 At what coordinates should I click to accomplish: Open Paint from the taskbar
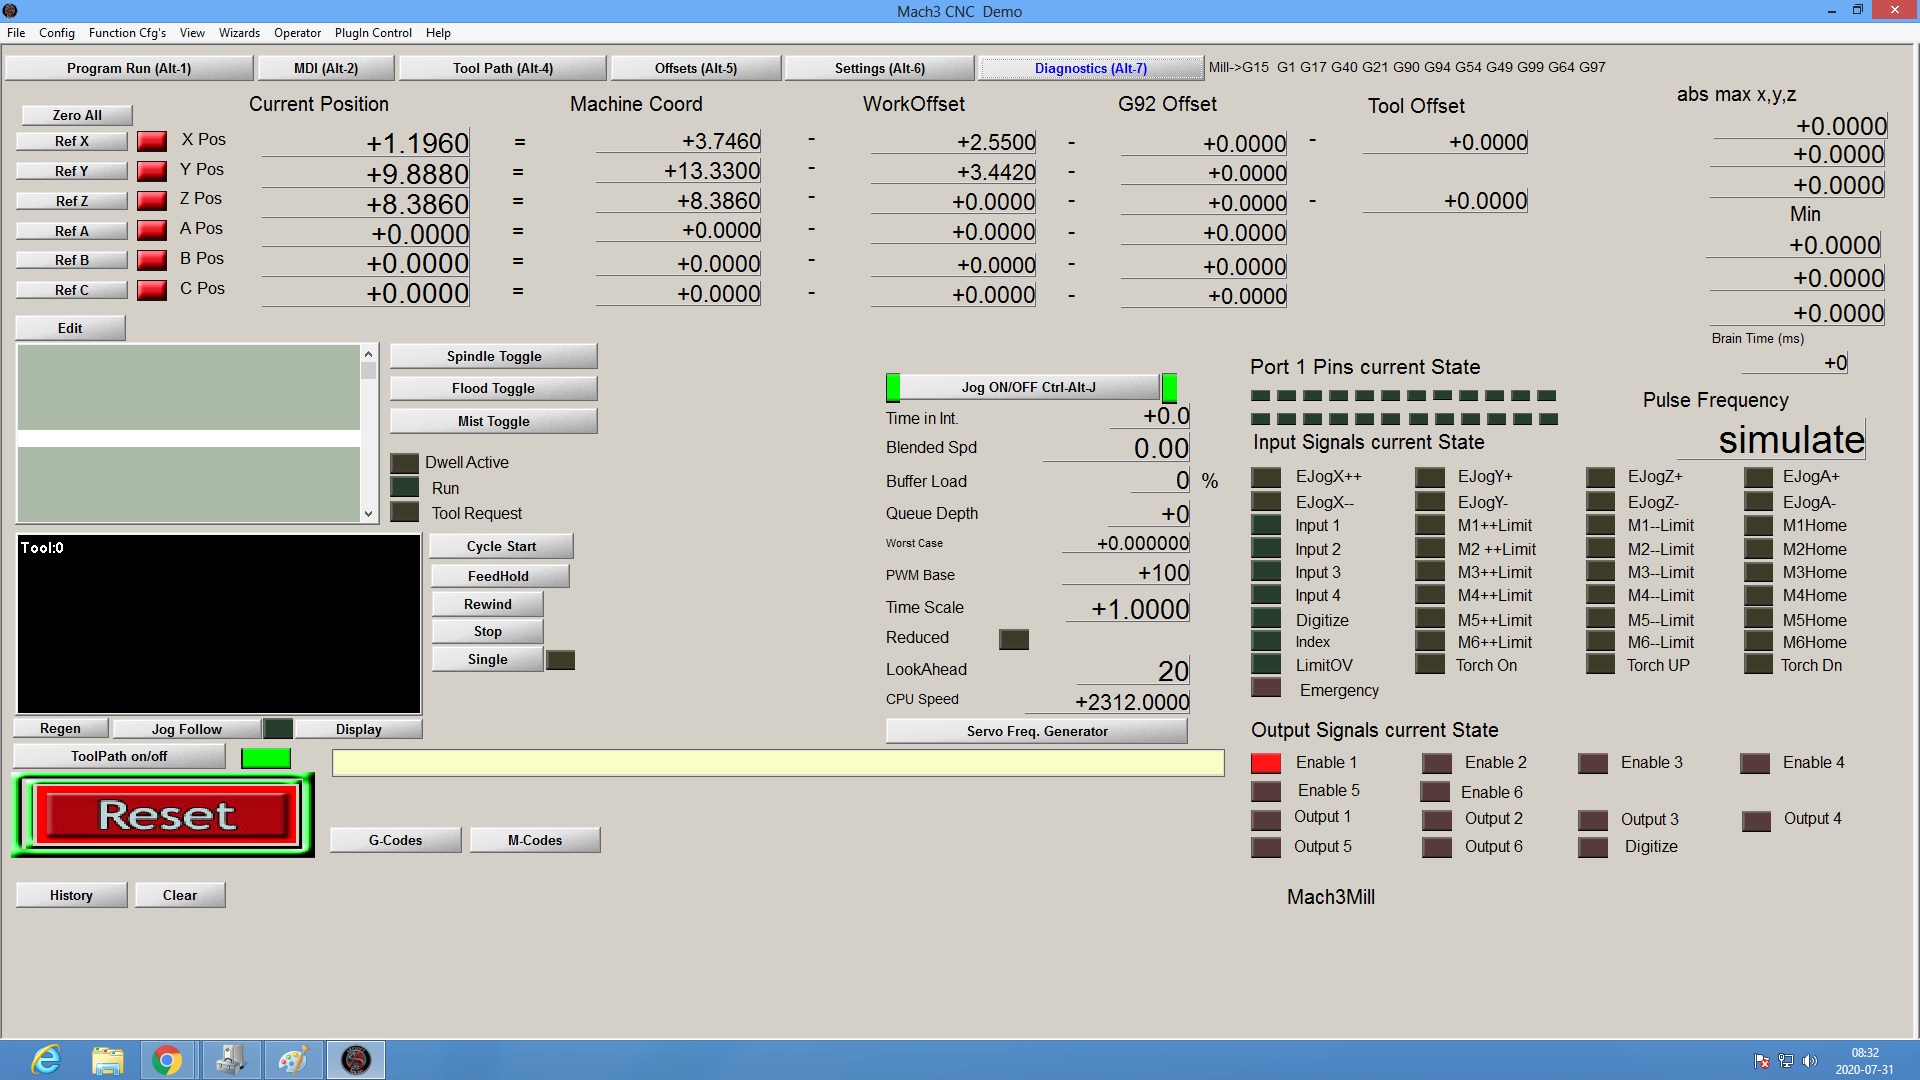(x=293, y=1060)
